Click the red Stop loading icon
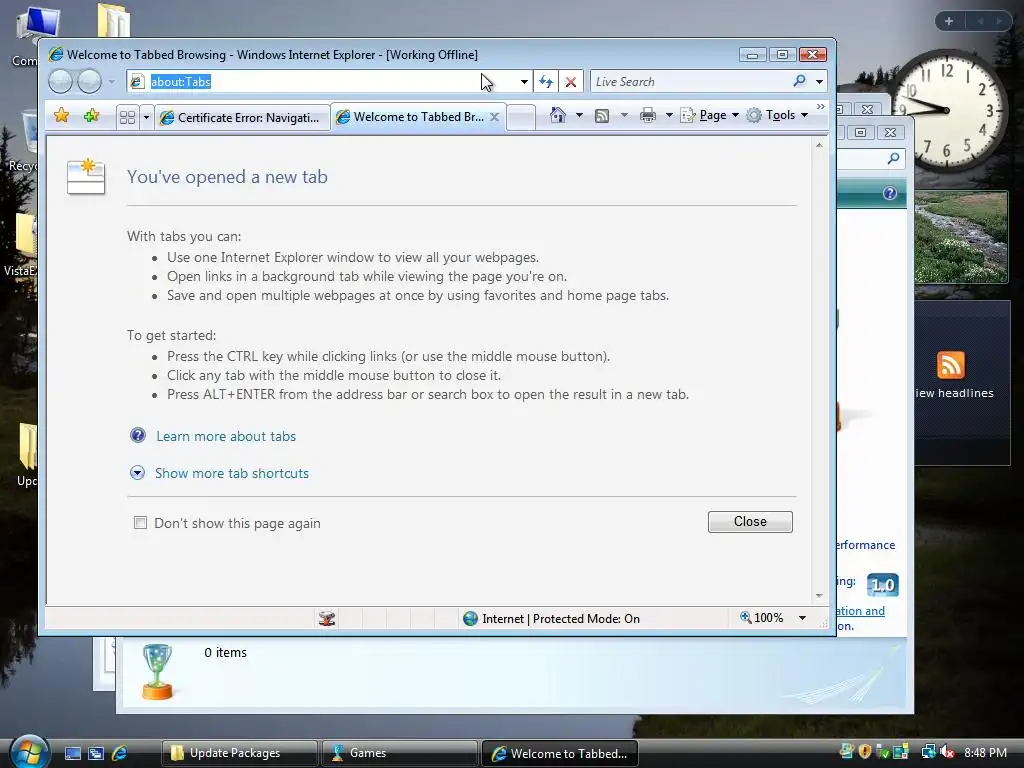This screenshot has height=768, width=1024. (571, 82)
